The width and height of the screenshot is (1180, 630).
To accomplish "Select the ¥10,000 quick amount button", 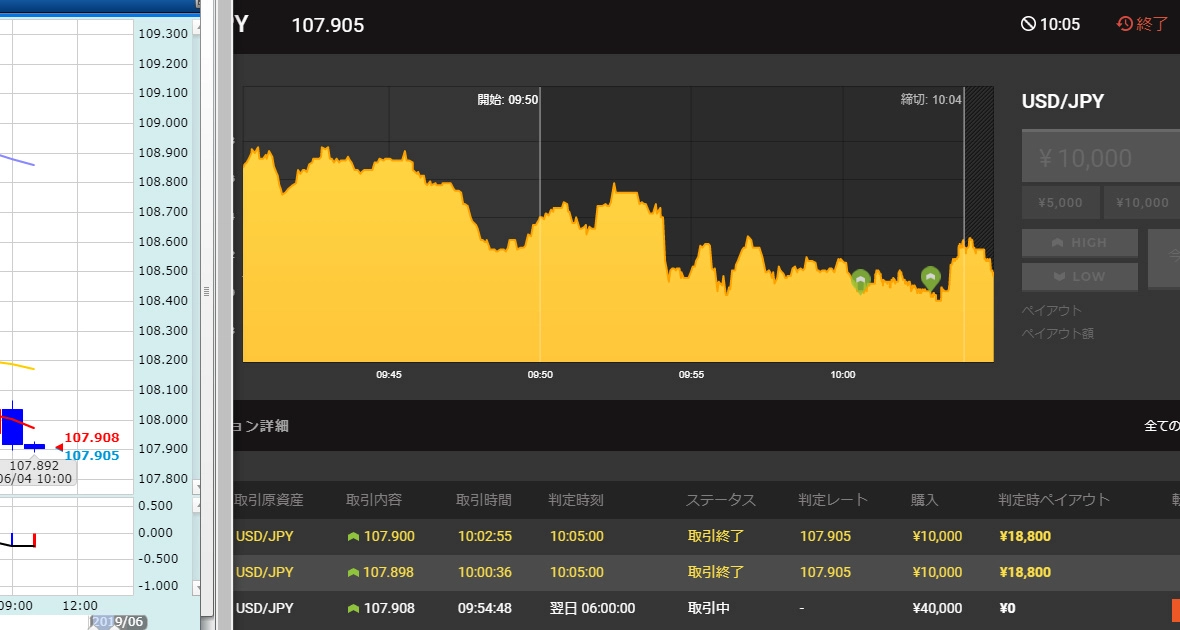I will pos(1142,203).
